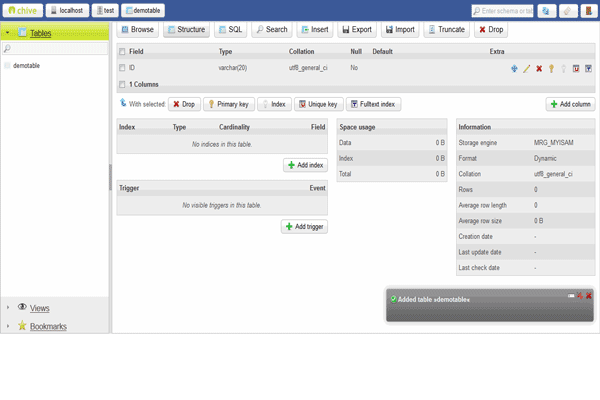
Task: Click the unique key icon in ID row
Action: tap(576, 68)
